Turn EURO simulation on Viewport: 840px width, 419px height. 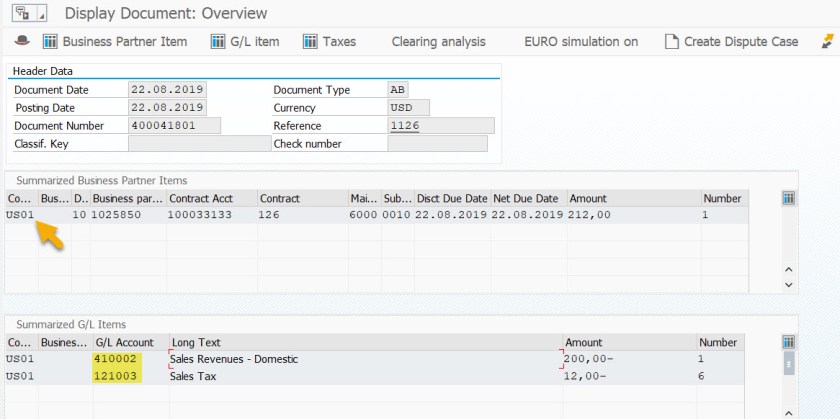pos(581,41)
